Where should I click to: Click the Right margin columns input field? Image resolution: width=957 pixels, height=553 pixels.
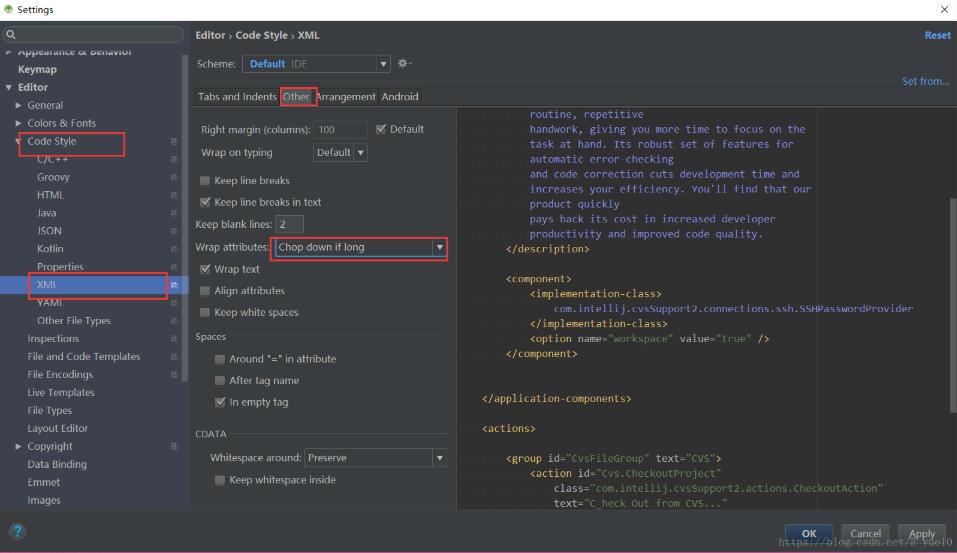pos(340,130)
